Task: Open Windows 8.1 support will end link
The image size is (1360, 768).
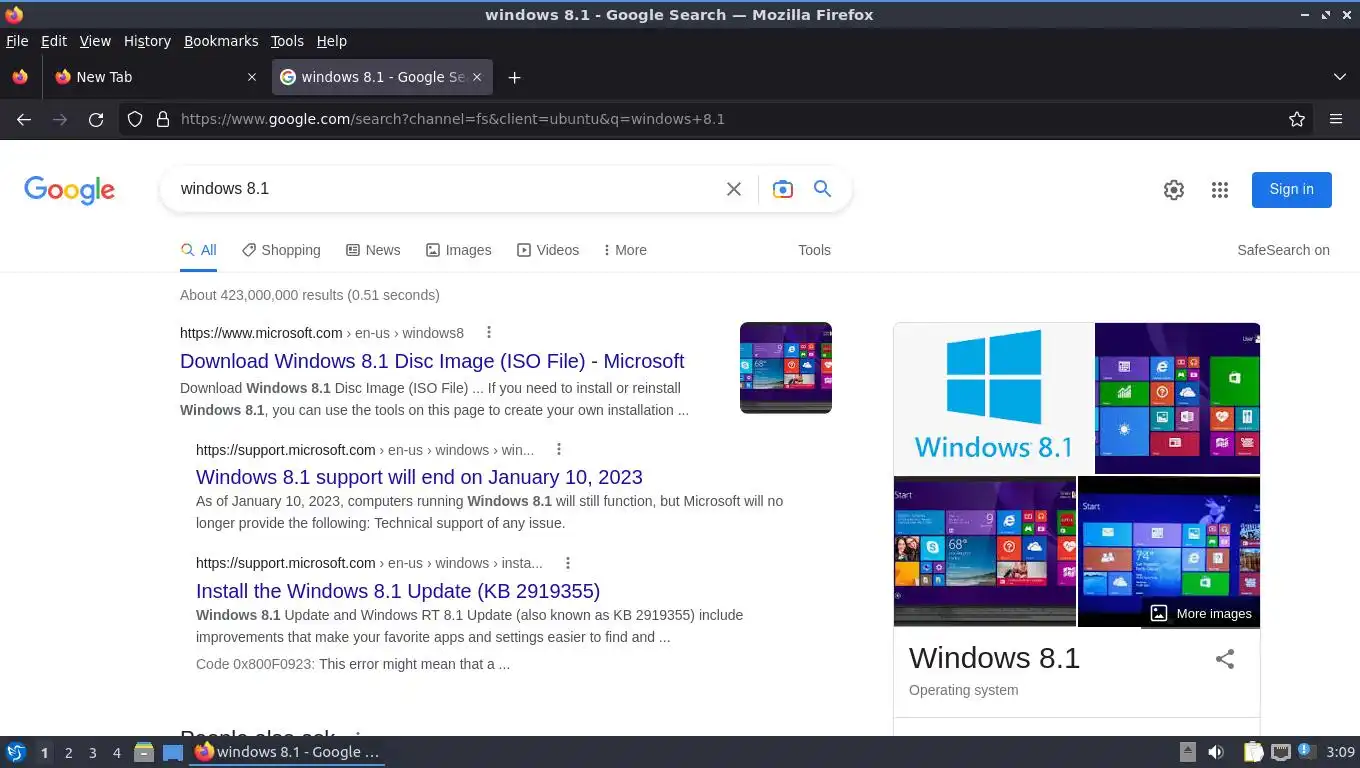Action: tap(419, 477)
